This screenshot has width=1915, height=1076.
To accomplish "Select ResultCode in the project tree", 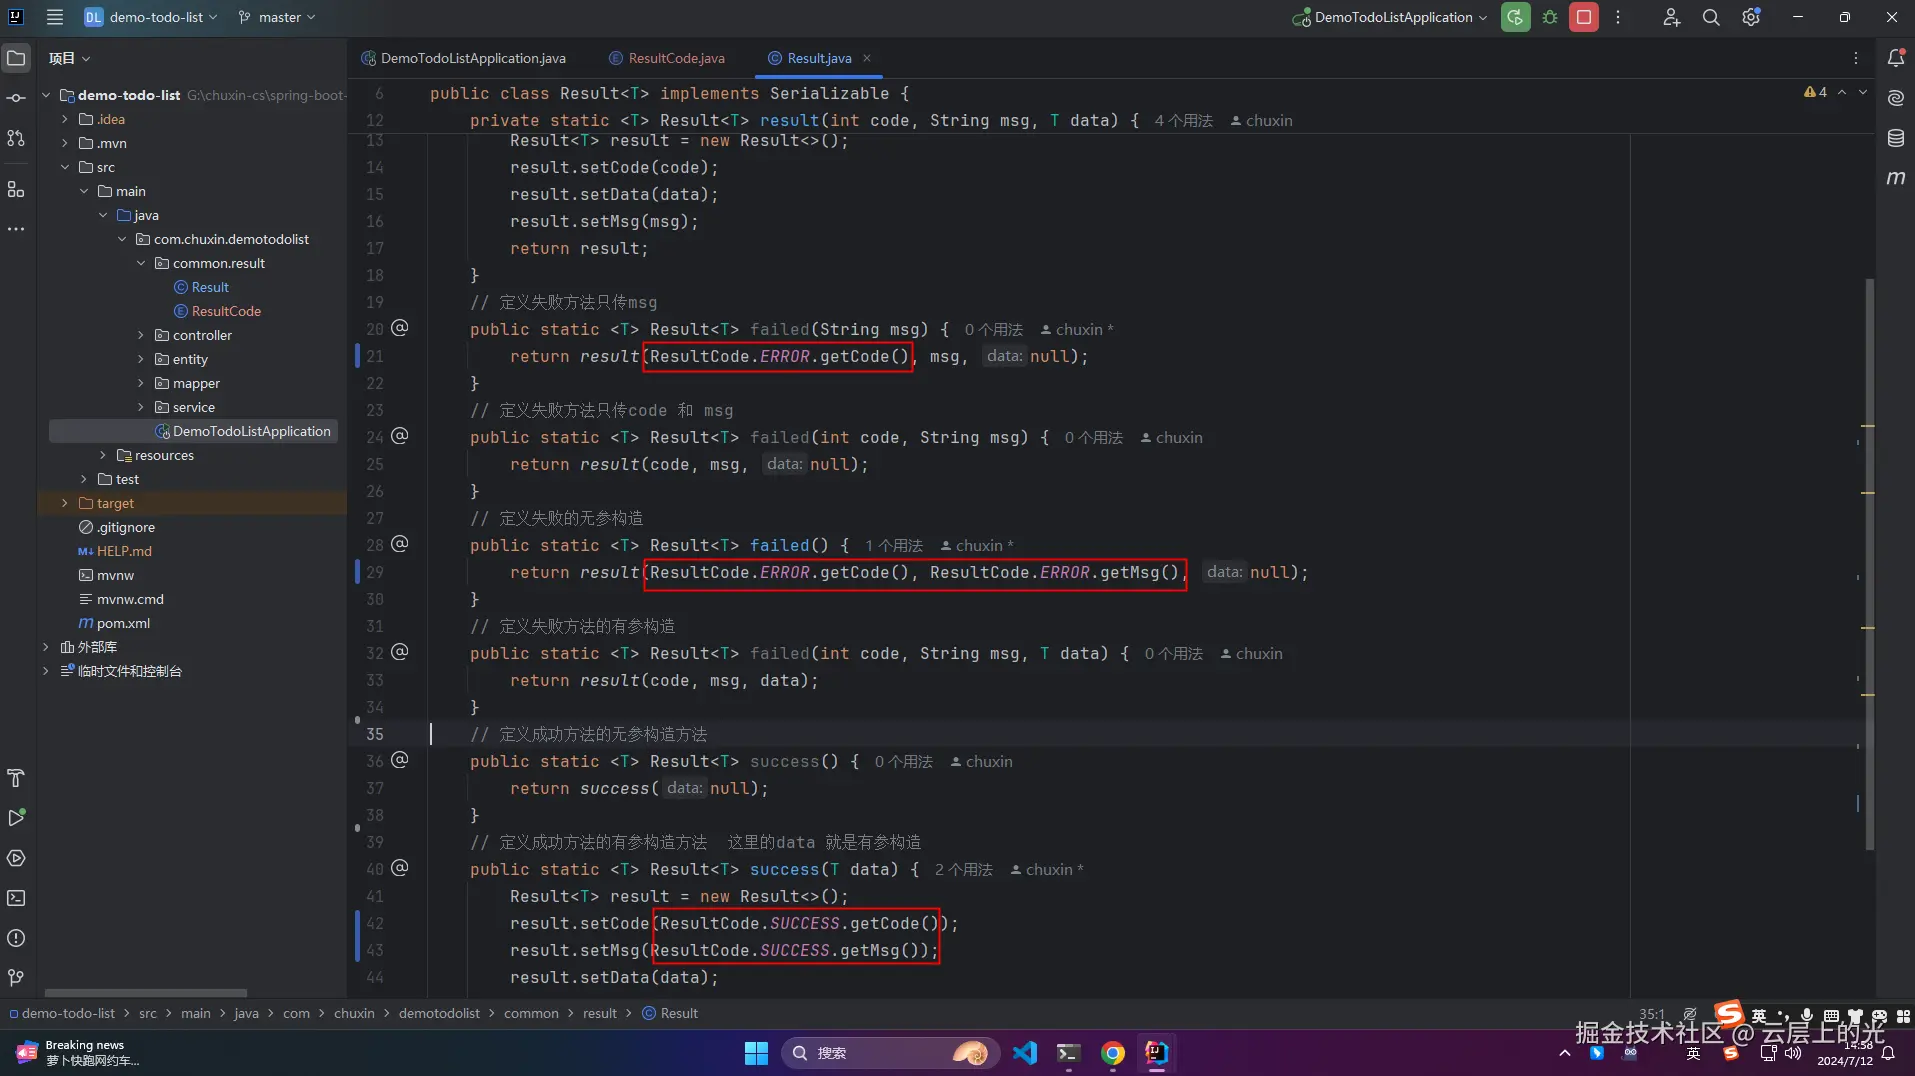I will coord(226,311).
